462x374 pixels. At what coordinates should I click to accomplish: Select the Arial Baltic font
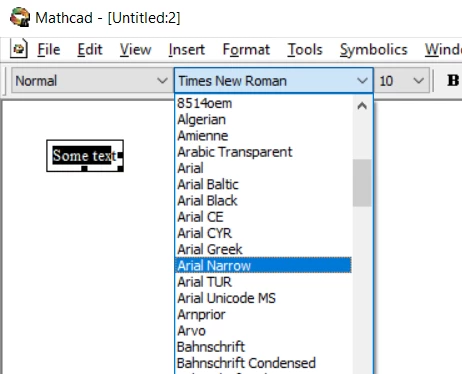point(263,184)
